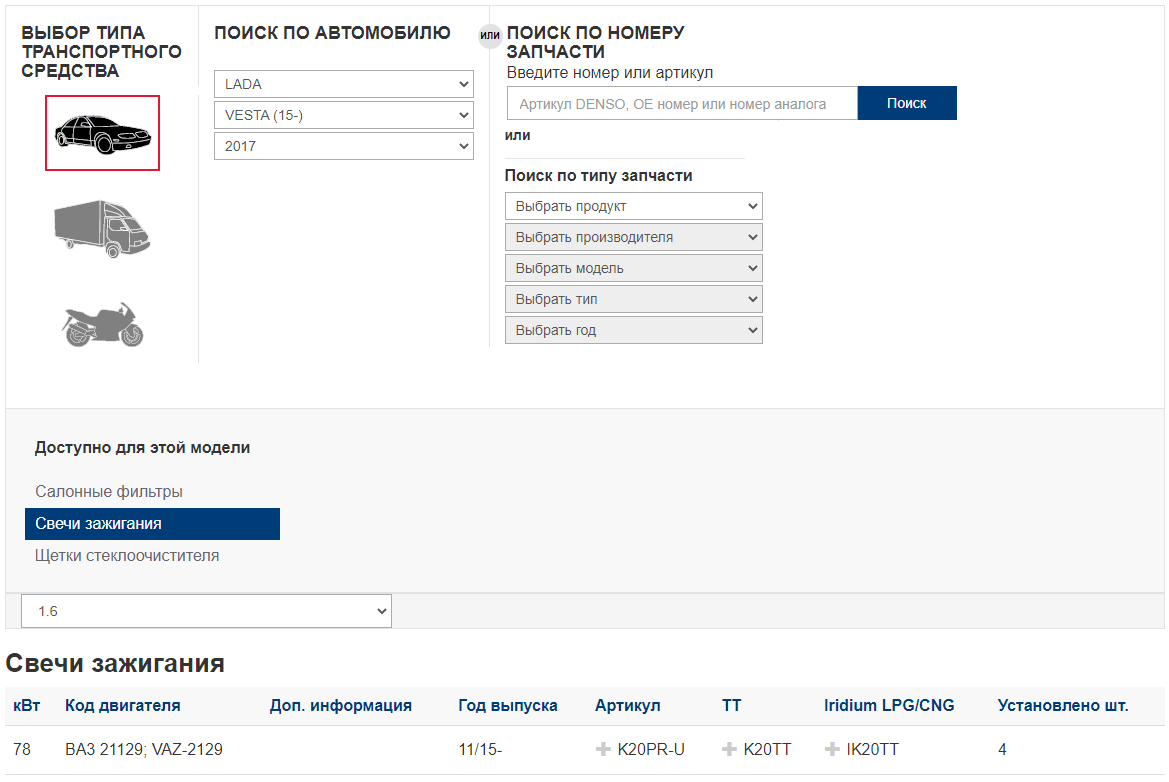
Task: Open the 'Выбрать модель' dropdown
Action: tap(634, 268)
